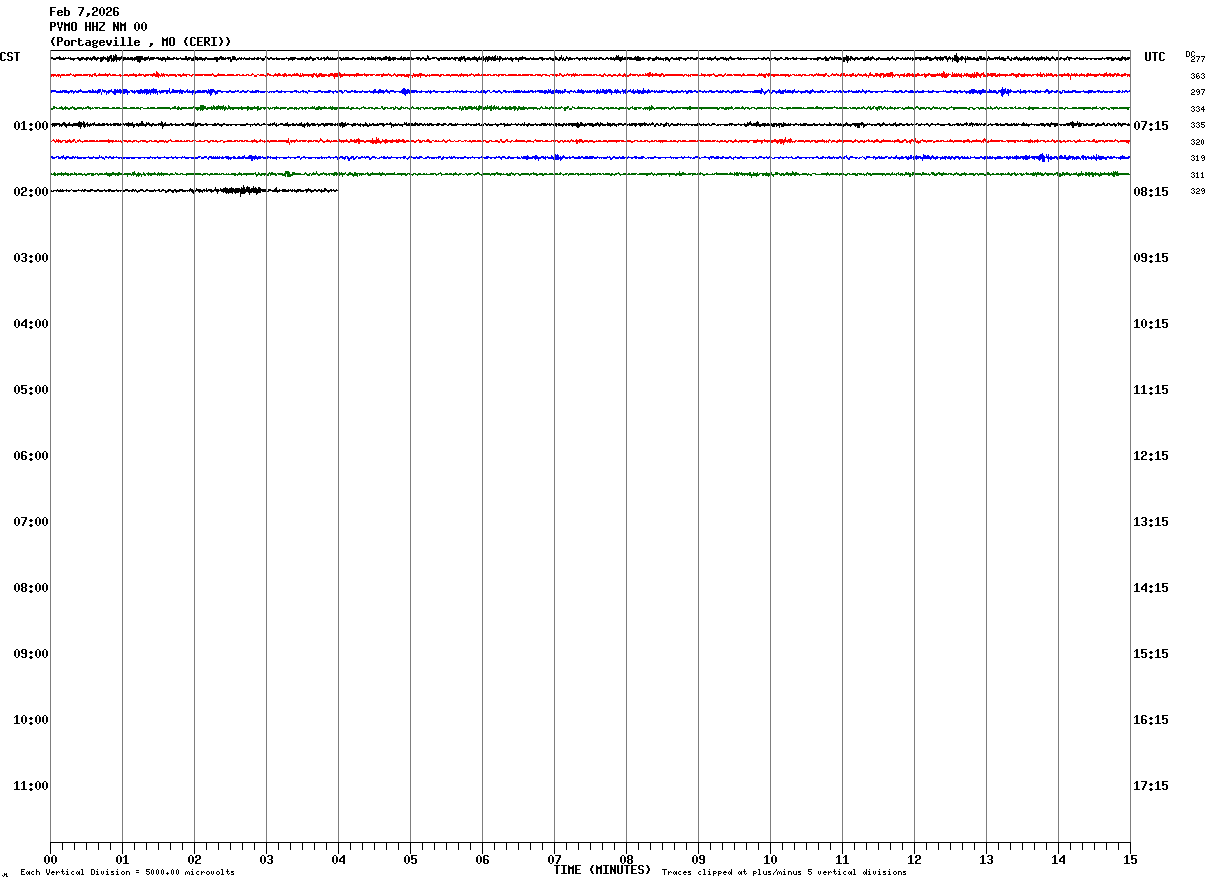The width and height of the screenshot is (1210, 886).
Task: Click the black burst on the 02:00 trace
Action: (x=242, y=190)
